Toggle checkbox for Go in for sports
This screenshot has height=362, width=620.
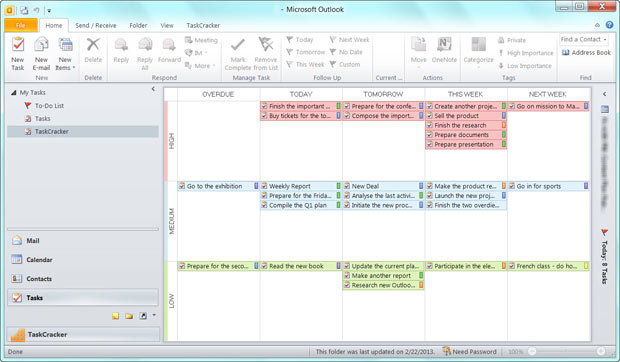512,186
